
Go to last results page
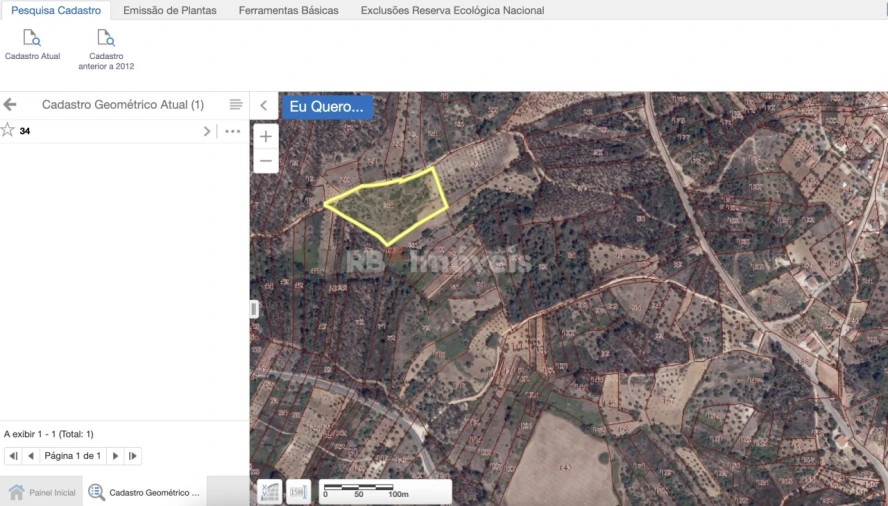(133, 456)
